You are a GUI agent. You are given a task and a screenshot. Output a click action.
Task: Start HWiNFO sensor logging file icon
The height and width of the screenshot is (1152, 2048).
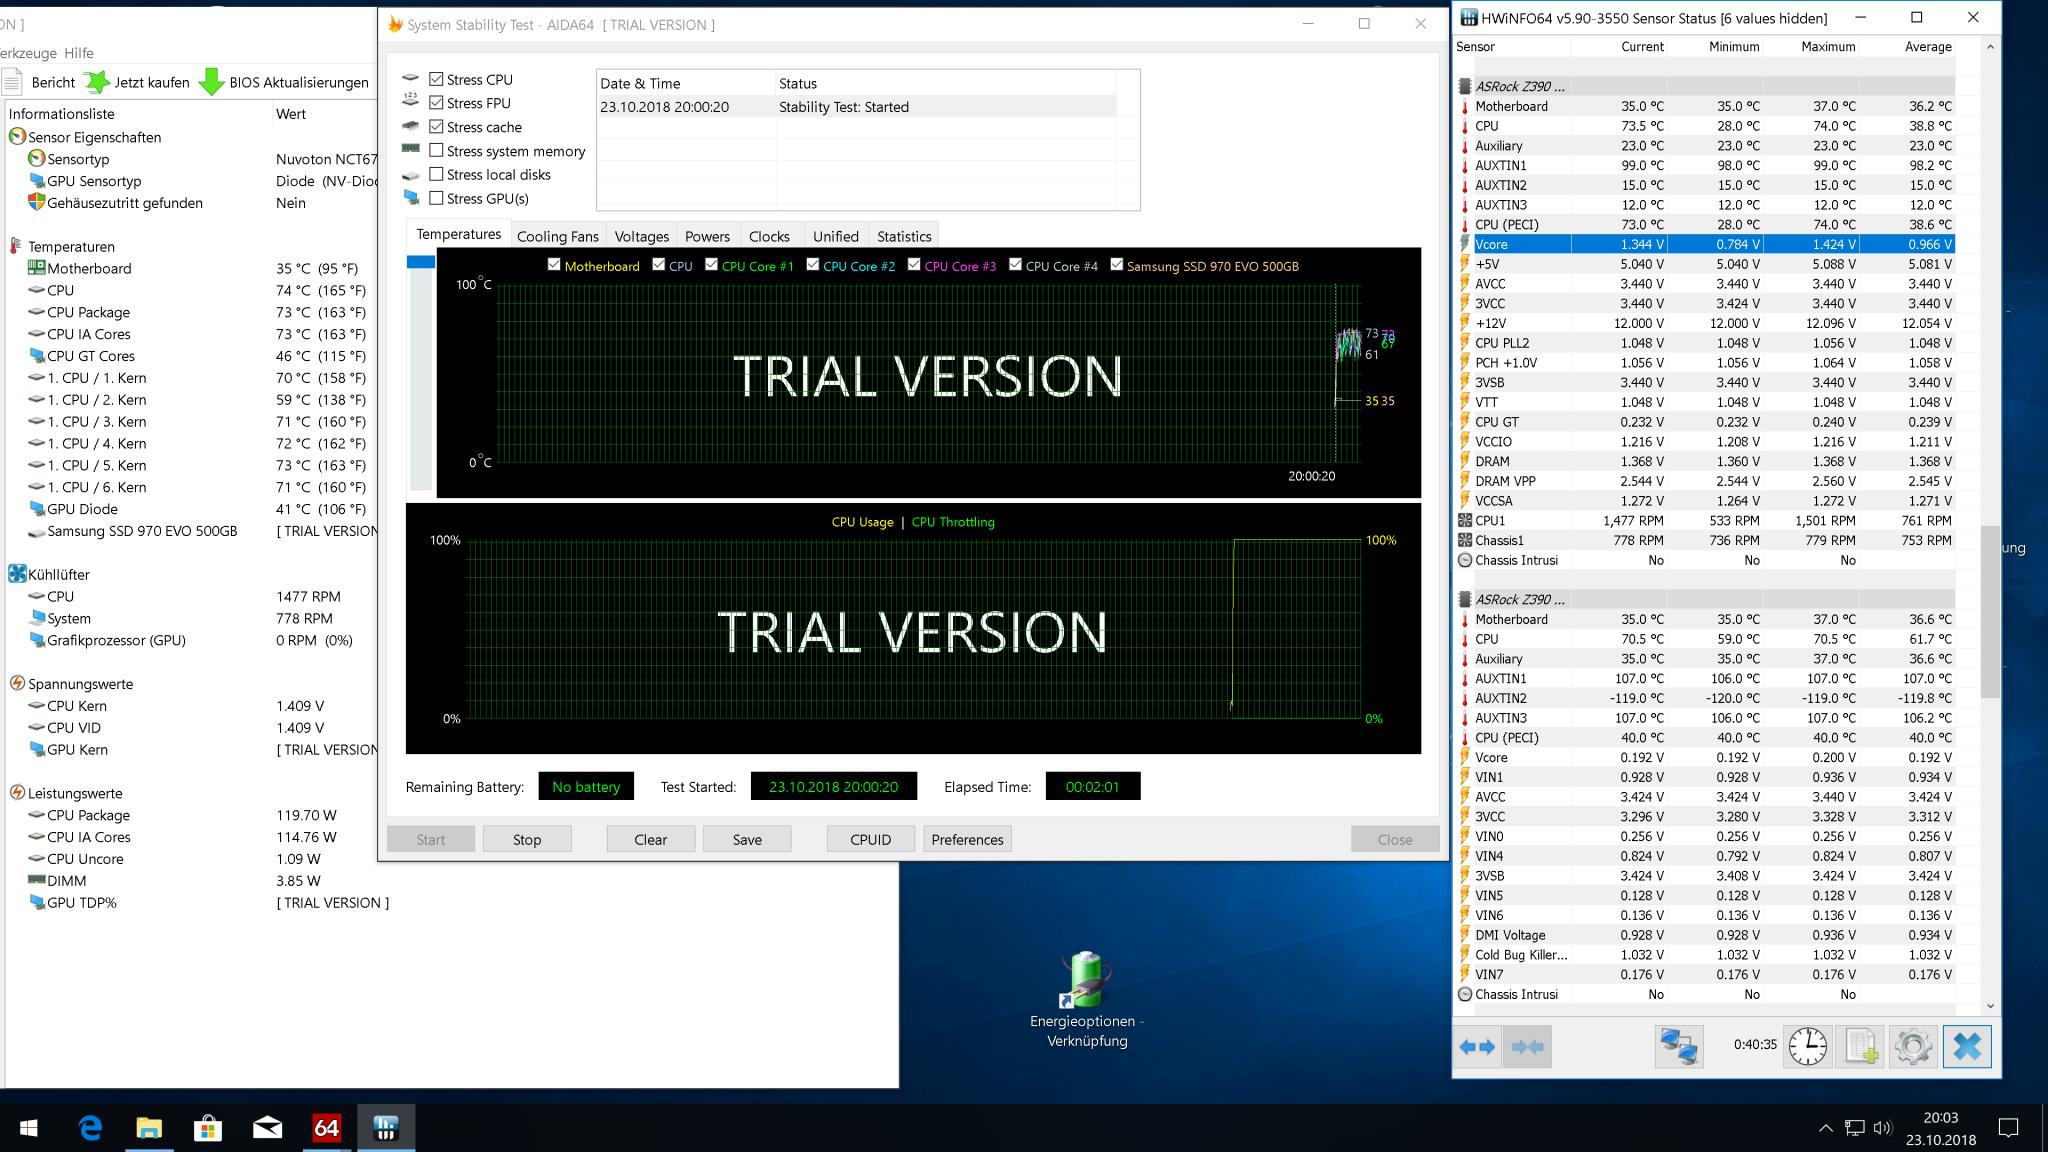coord(1860,1046)
